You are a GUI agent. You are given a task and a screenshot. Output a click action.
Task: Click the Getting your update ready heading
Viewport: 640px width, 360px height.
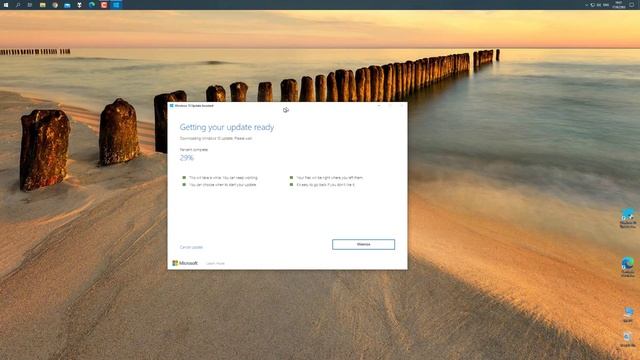pos(227,127)
